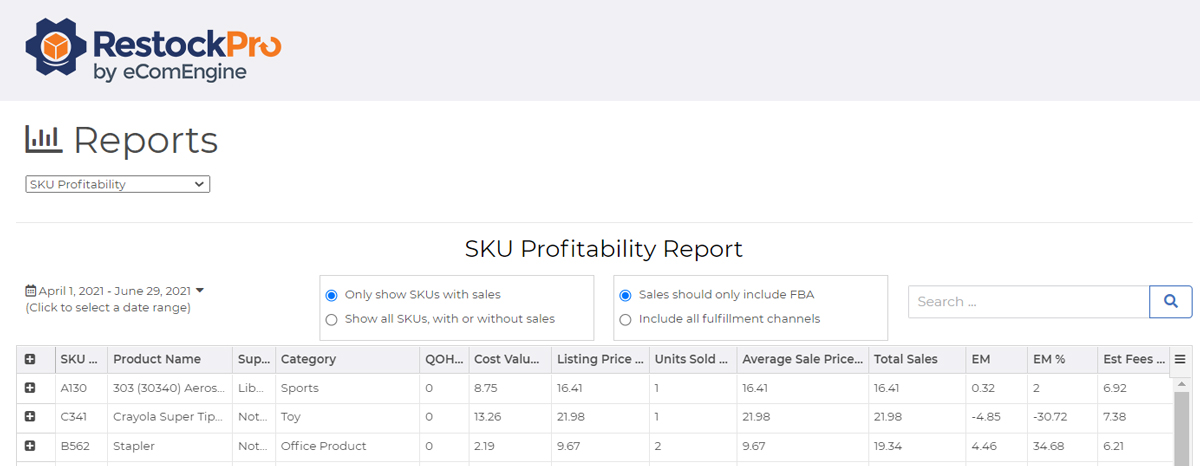The height and width of the screenshot is (466, 1200).
Task: Click the Search text field
Action: click(1028, 301)
